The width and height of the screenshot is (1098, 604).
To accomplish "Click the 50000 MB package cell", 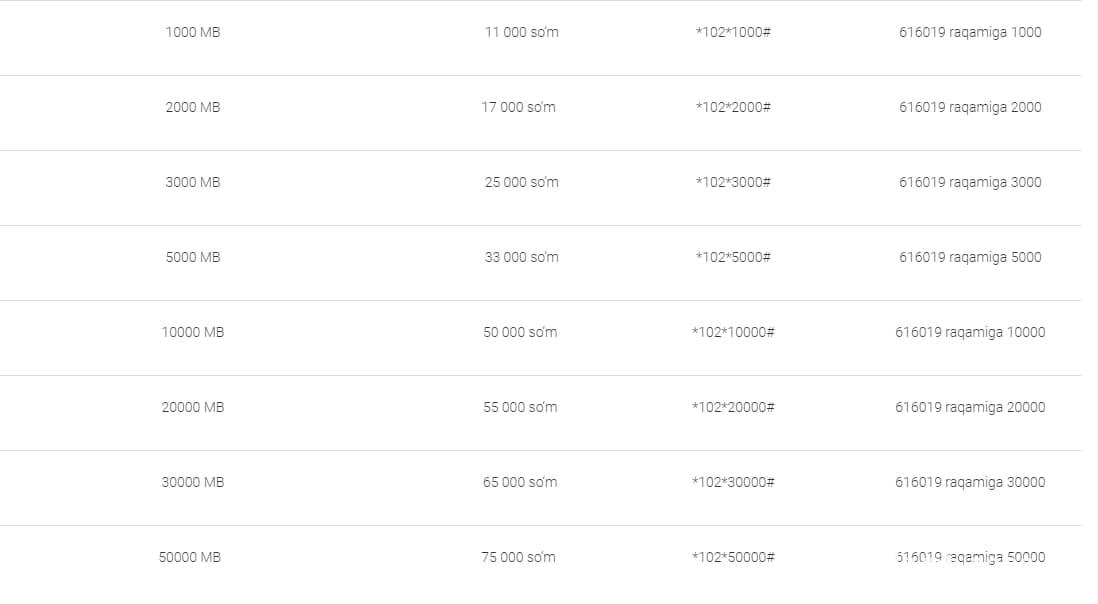I will [x=190, y=557].
